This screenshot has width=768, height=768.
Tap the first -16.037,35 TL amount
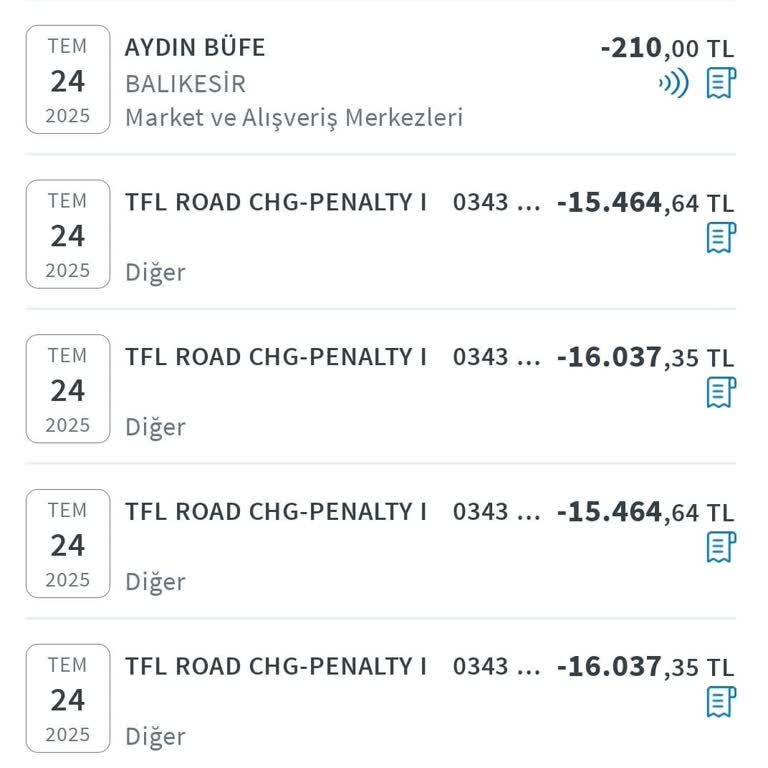(x=645, y=357)
